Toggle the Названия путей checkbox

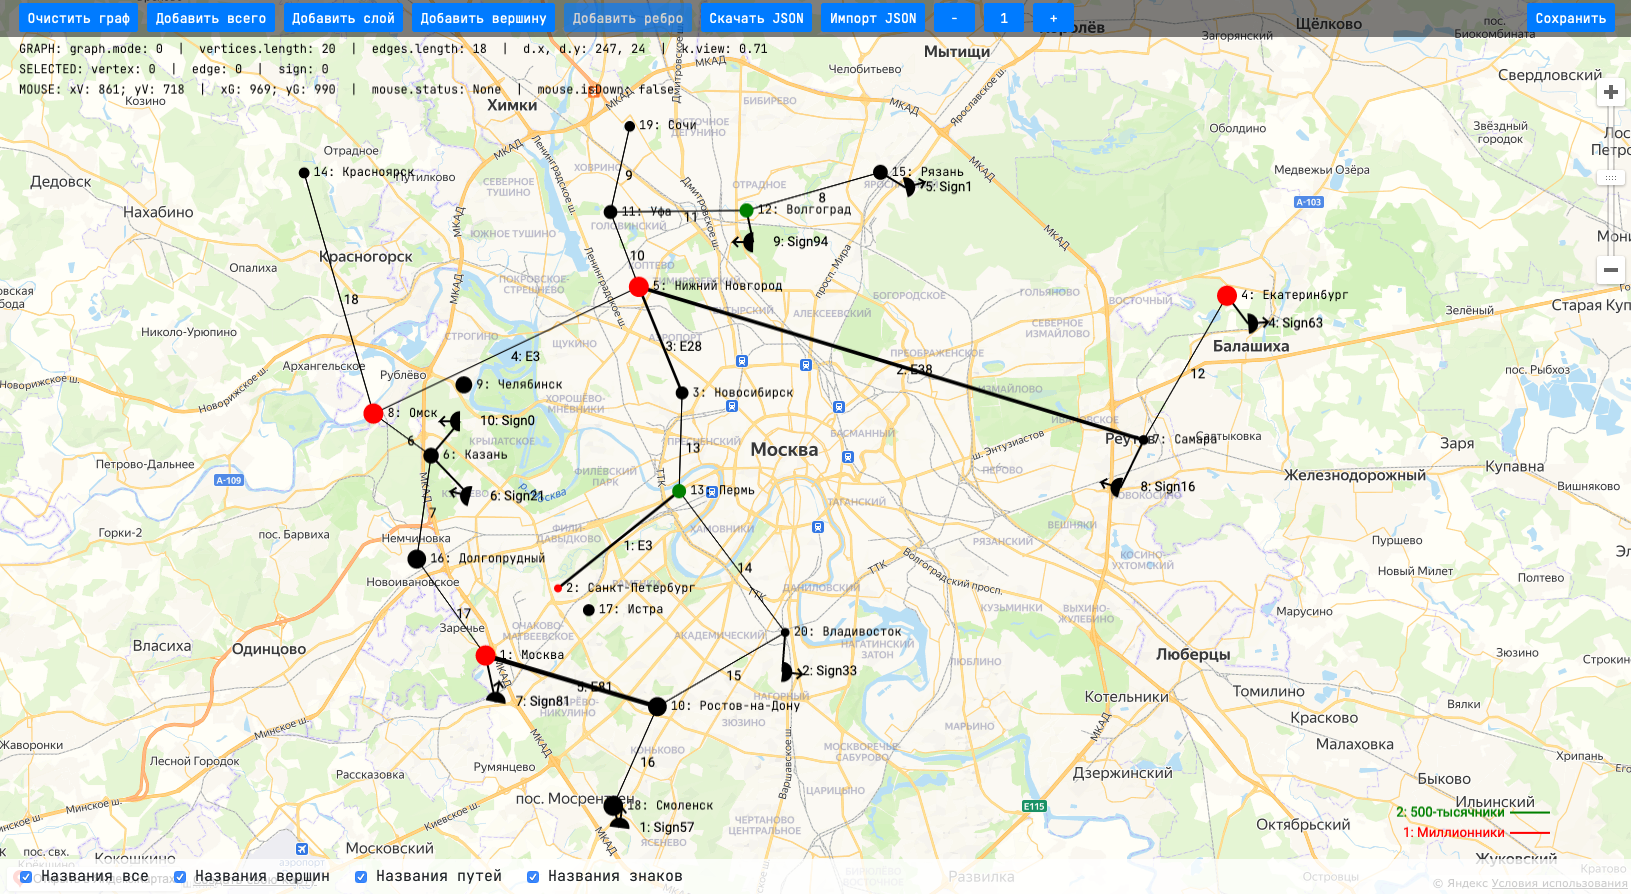click(361, 877)
